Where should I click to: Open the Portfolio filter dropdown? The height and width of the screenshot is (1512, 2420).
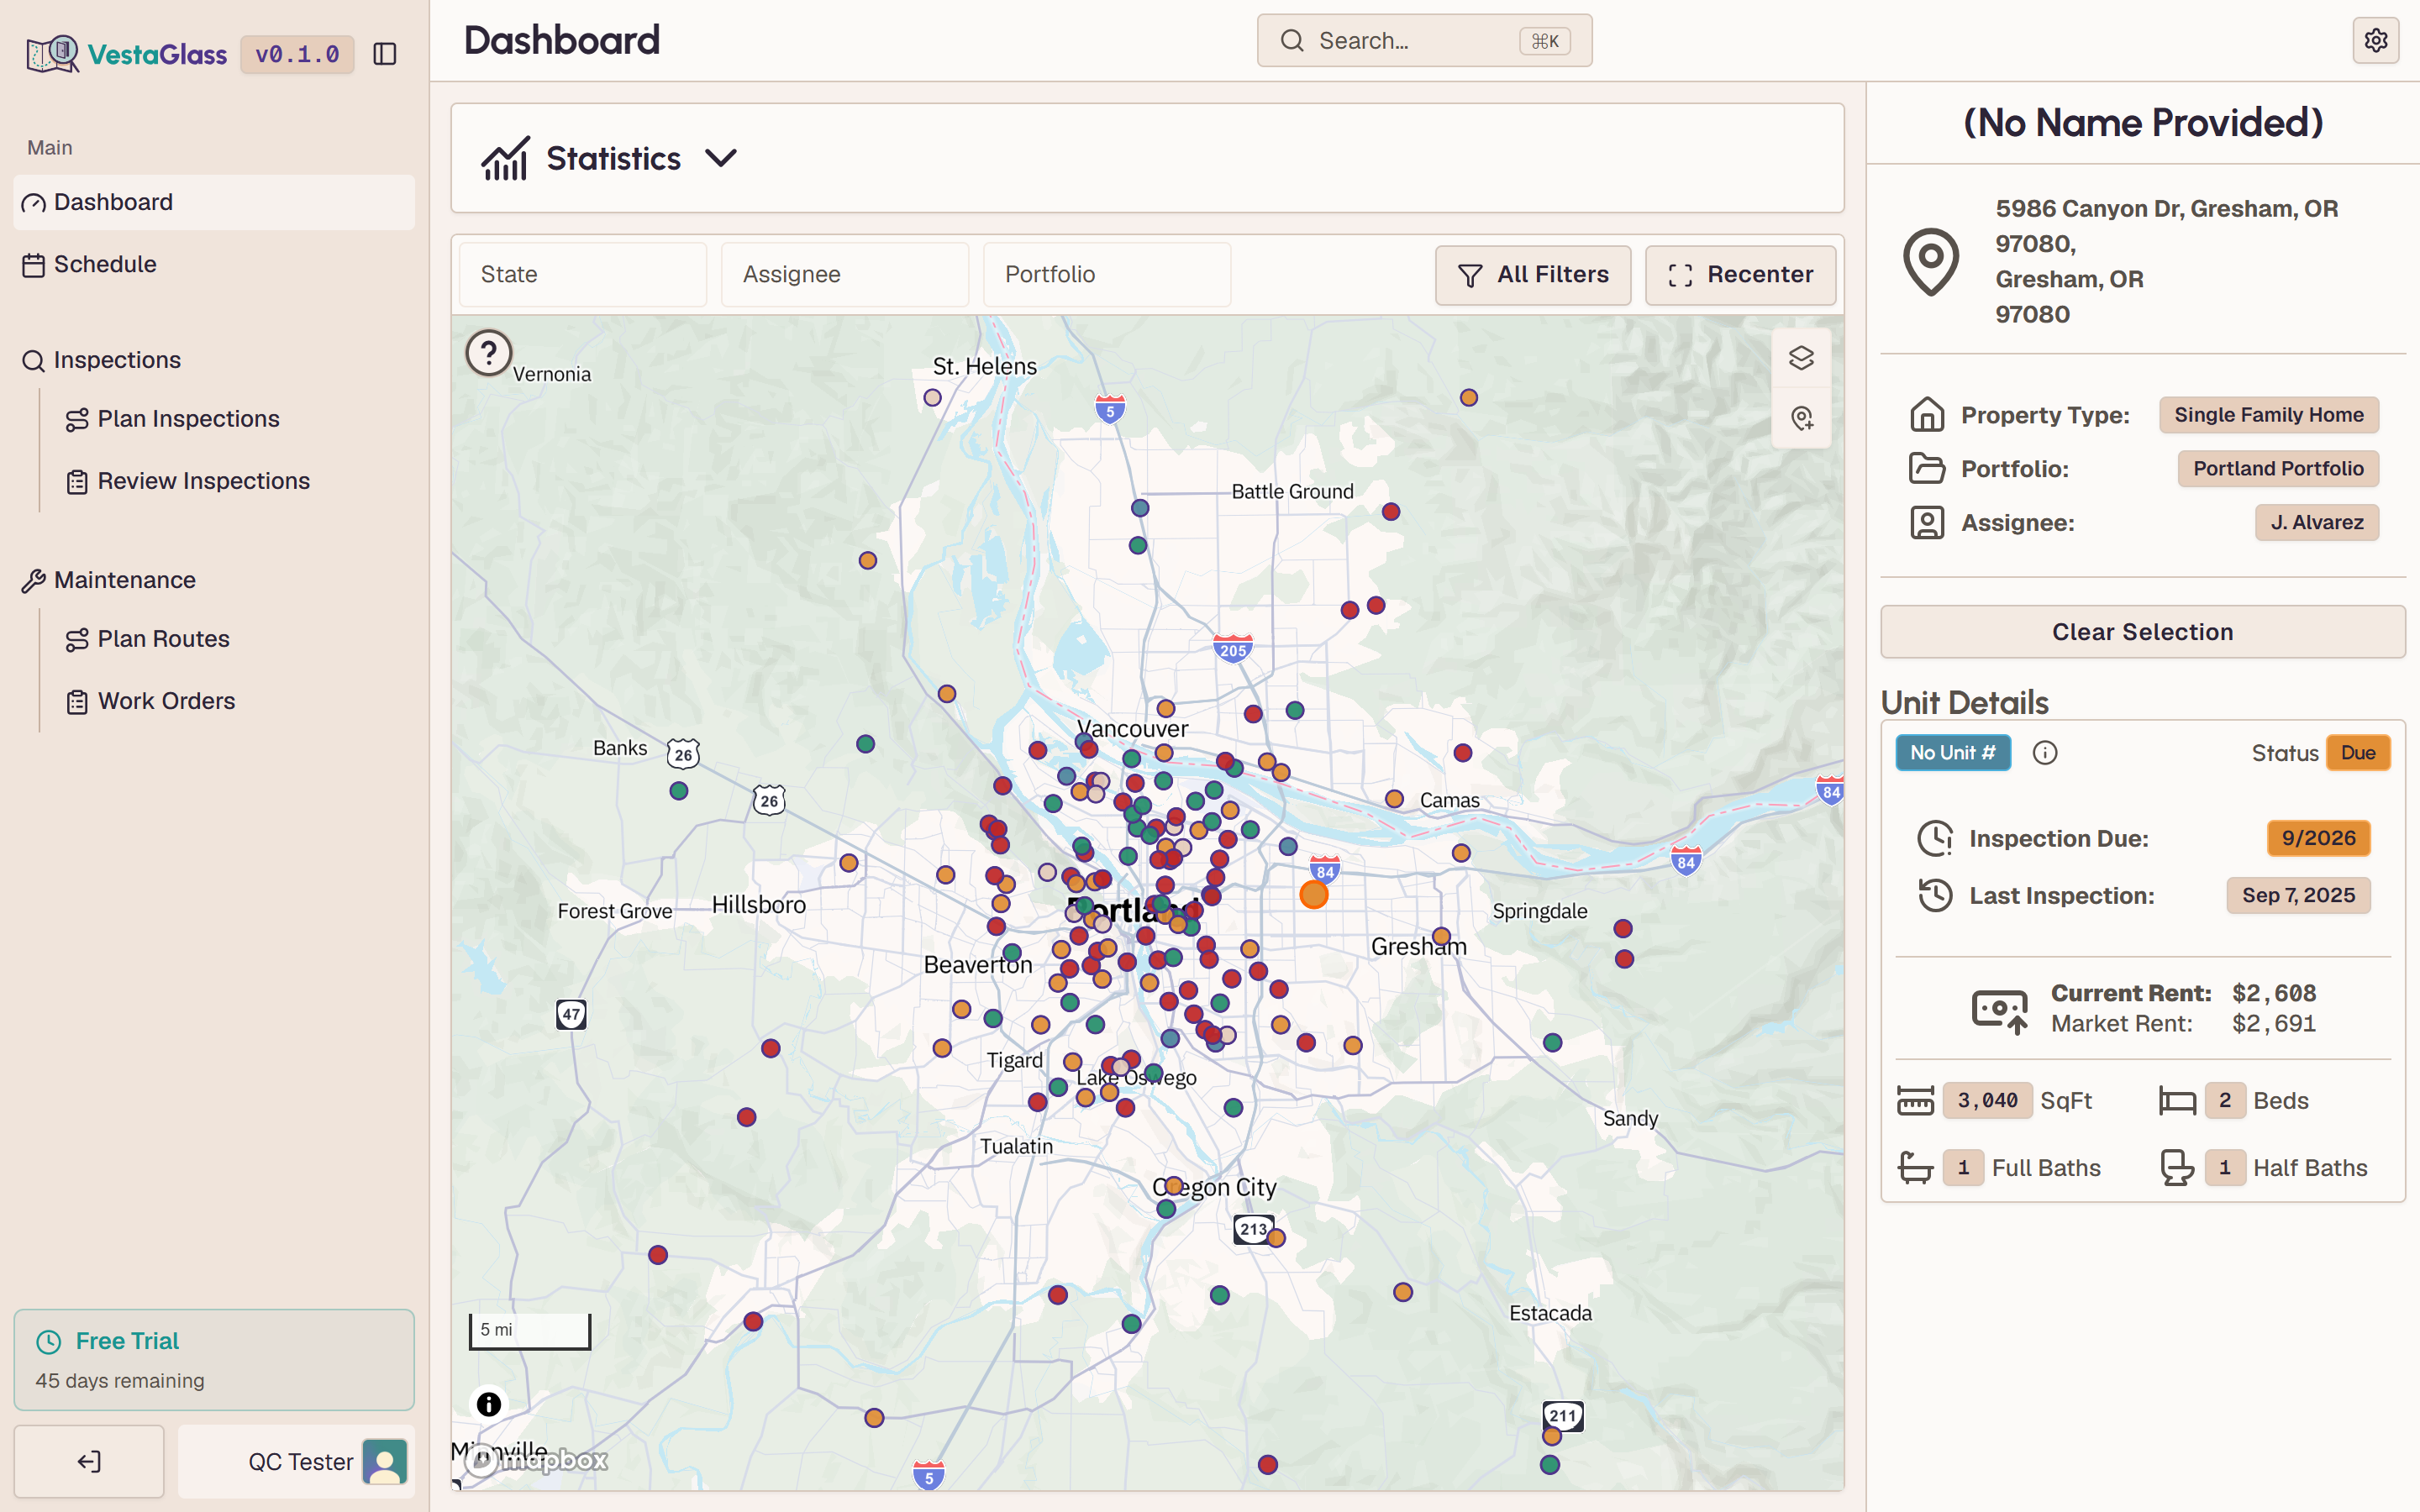click(x=1107, y=274)
